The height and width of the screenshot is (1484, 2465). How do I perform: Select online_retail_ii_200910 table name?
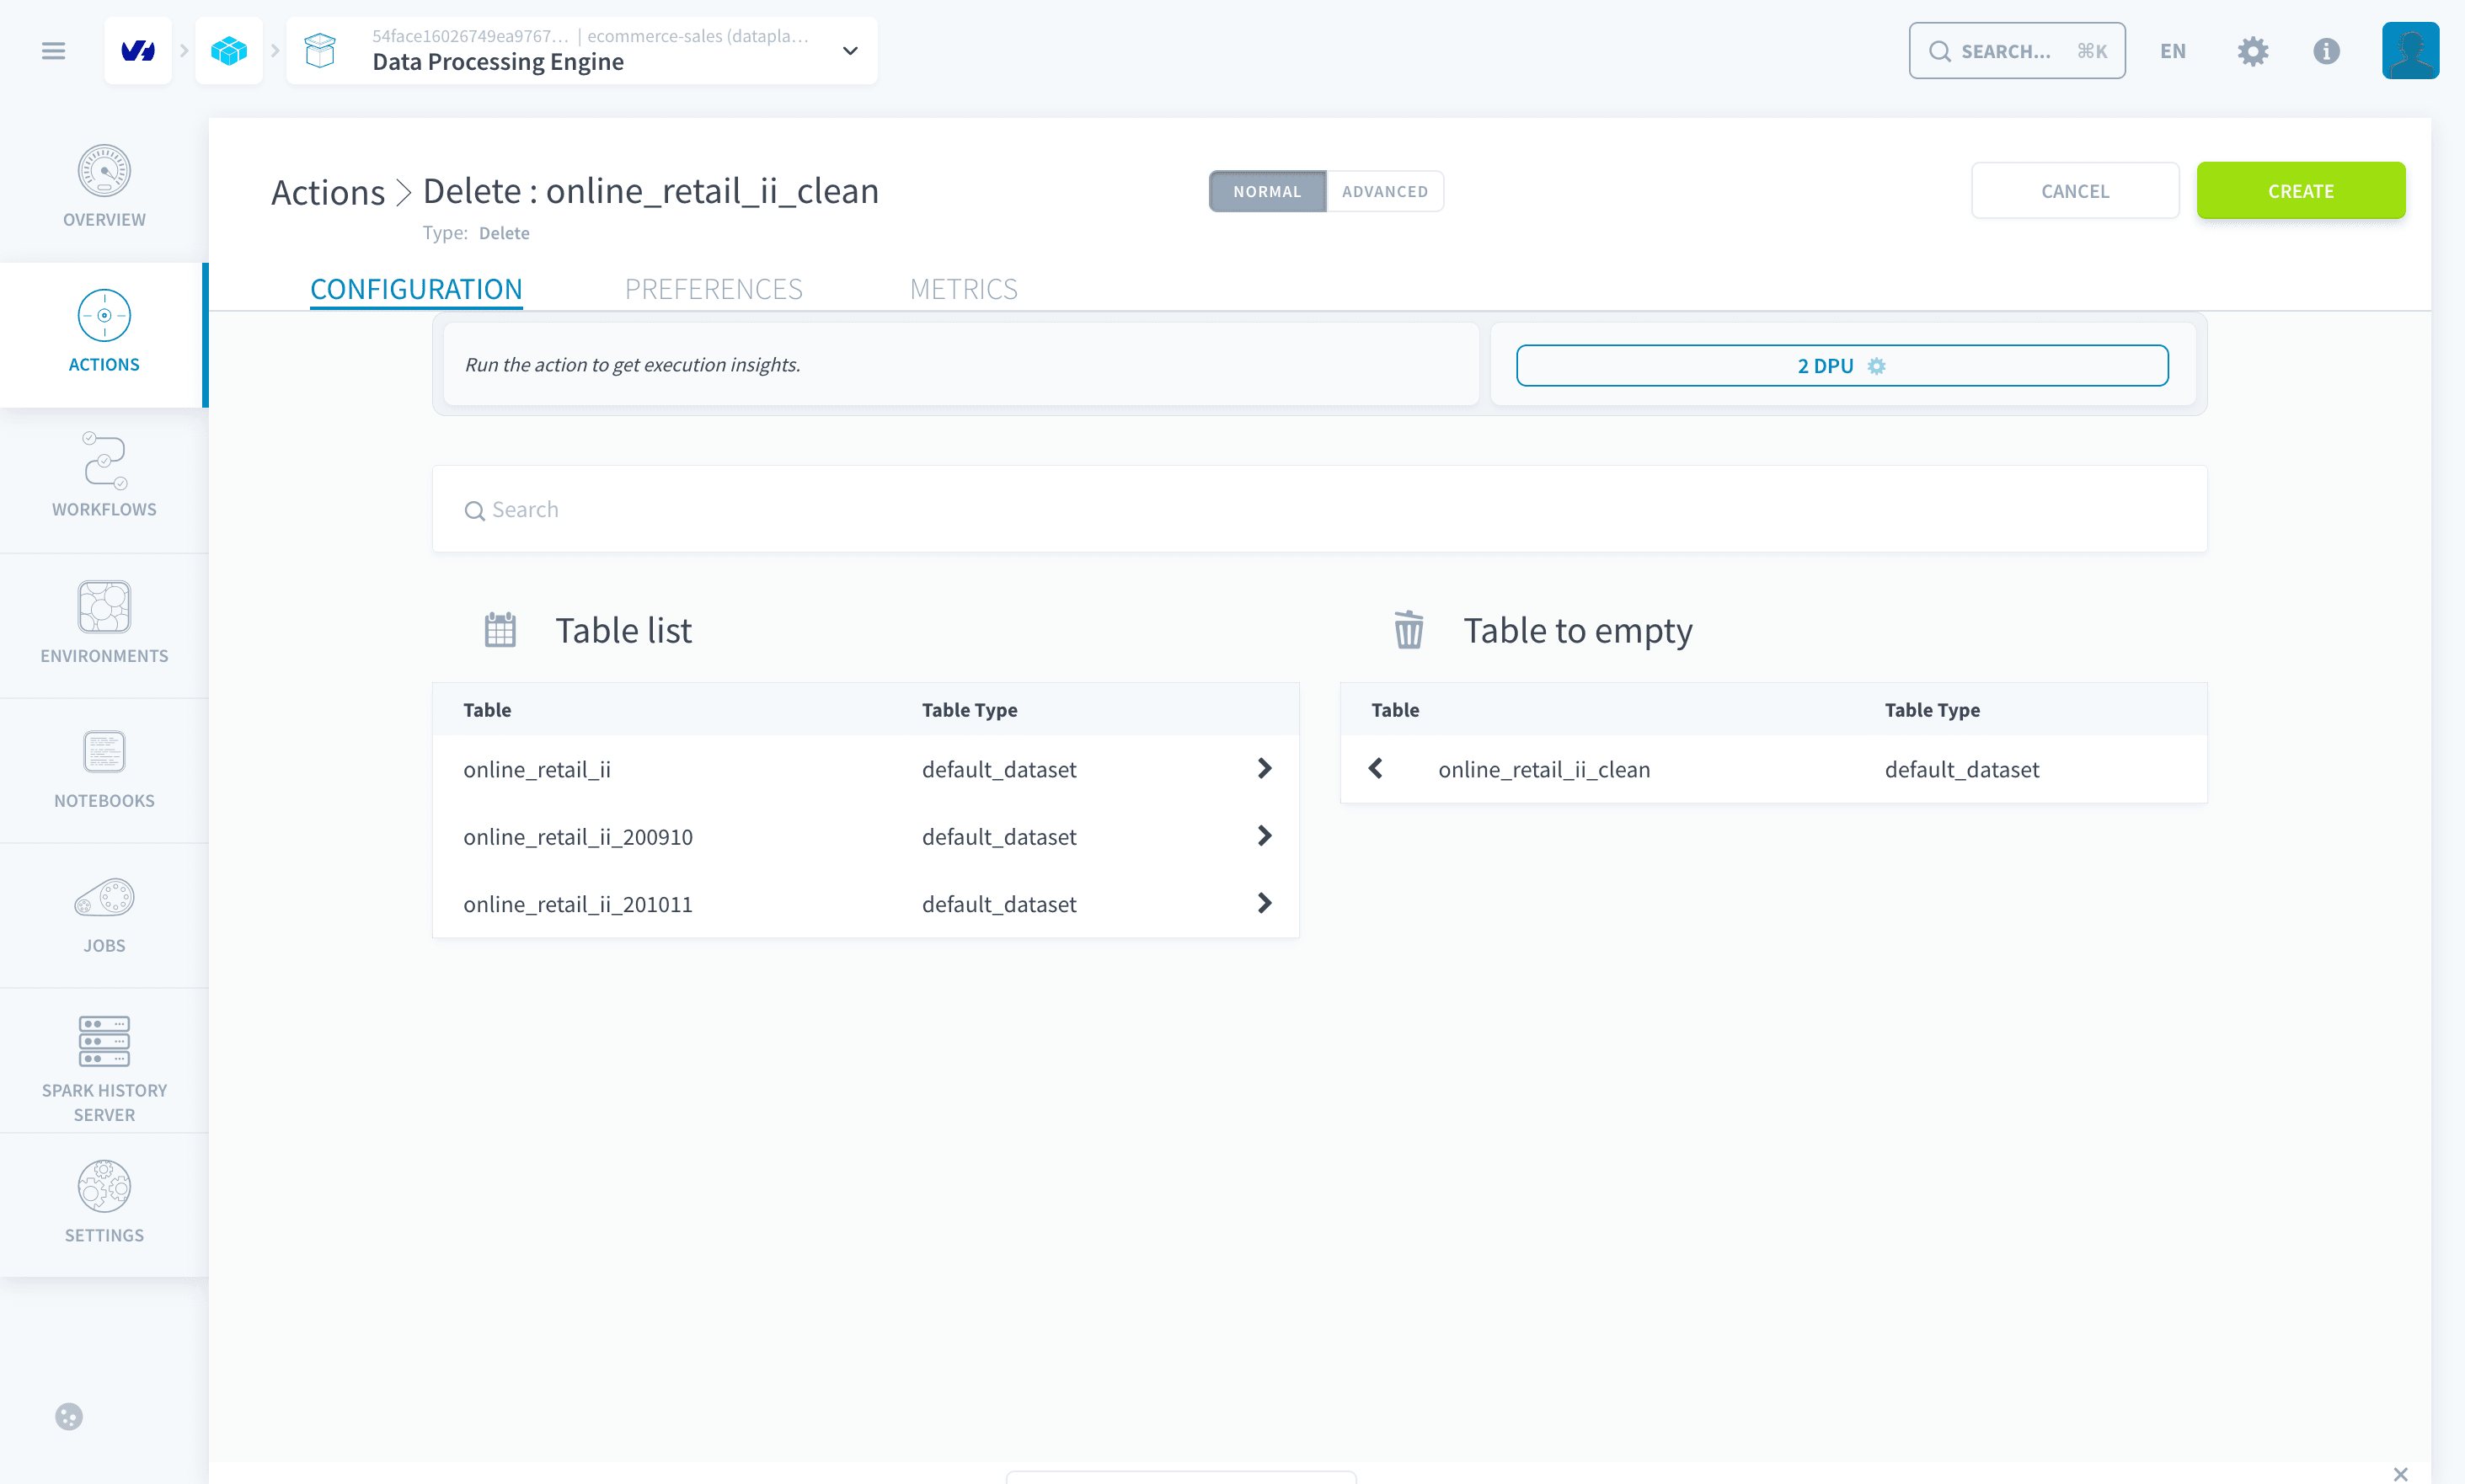coord(578,837)
